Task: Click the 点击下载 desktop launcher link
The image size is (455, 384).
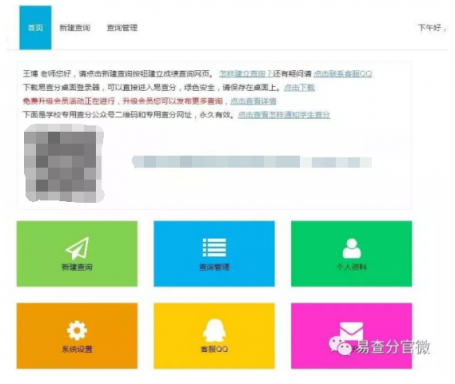Action: (299, 88)
